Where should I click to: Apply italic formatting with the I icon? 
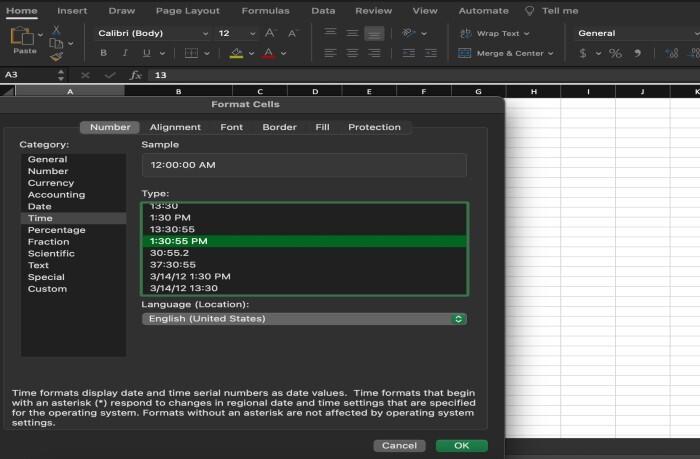(124, 53)
